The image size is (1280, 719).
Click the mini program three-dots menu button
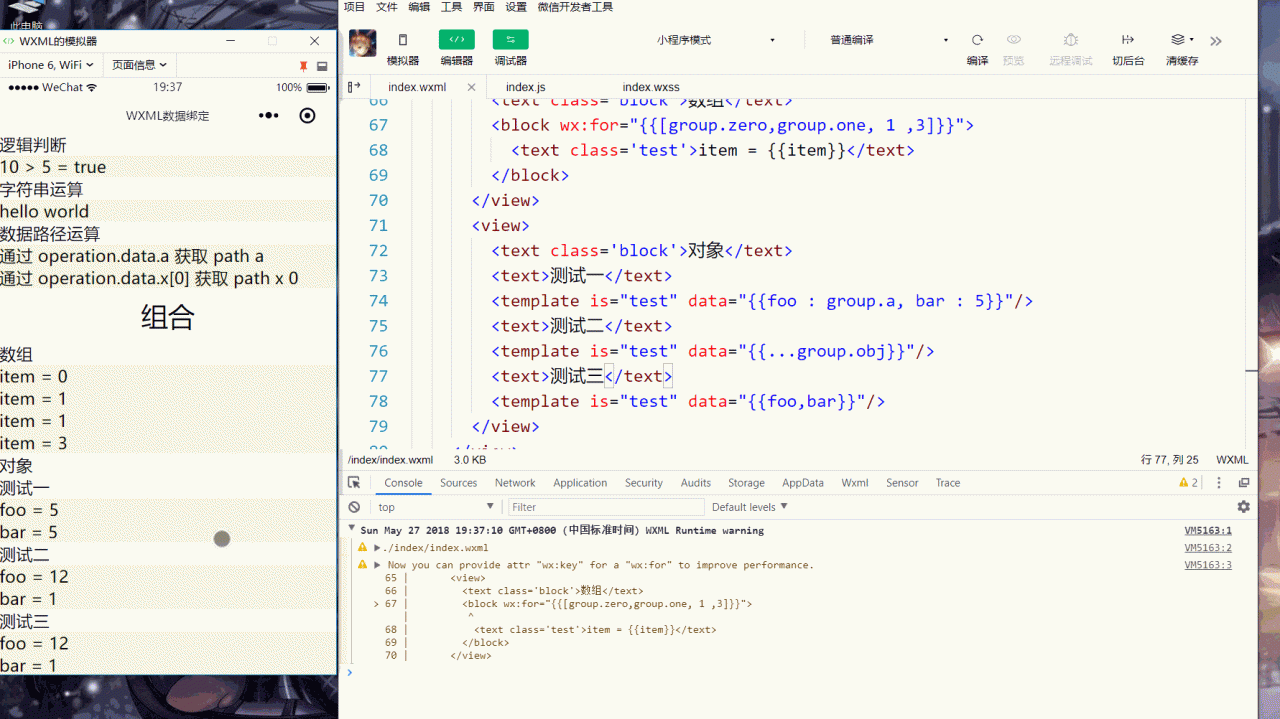click(268, 116)
